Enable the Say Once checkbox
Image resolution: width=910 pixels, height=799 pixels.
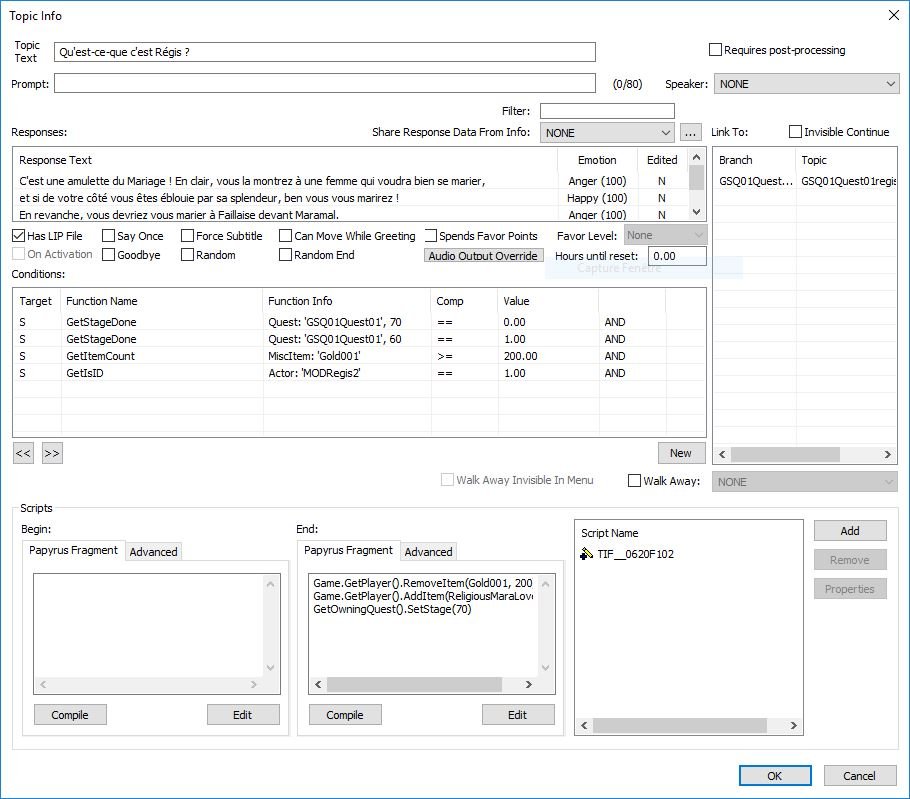108,236
